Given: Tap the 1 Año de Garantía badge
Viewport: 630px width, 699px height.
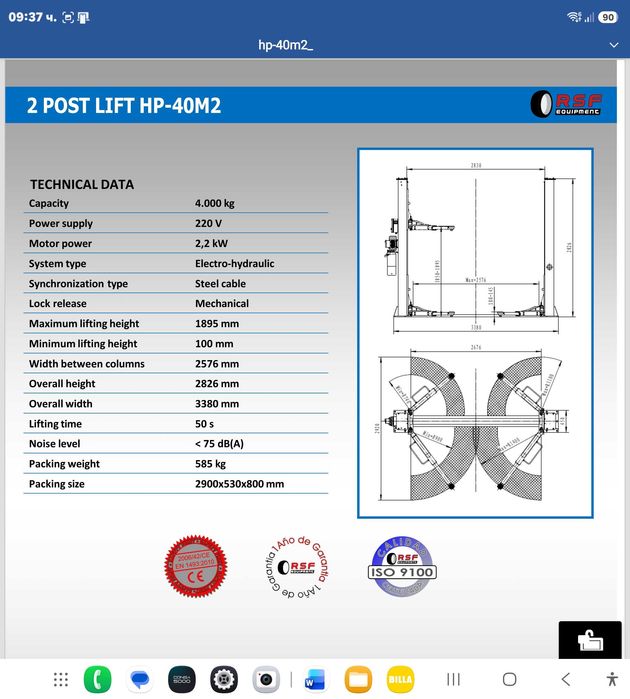Looking at the screenshot, I should (x=296, y=567).
